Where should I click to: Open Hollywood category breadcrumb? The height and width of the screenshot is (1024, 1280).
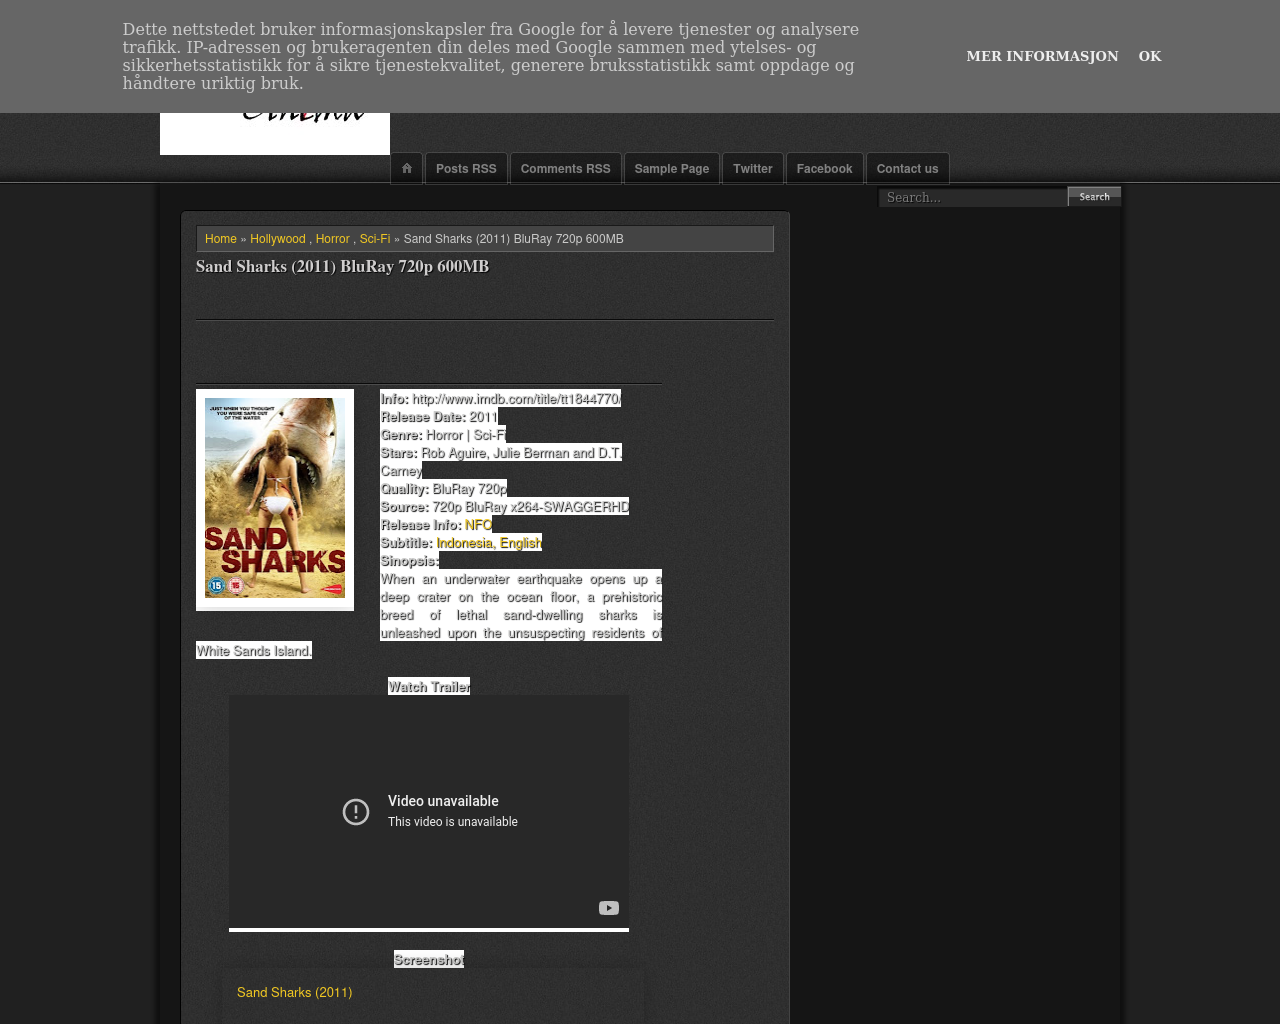pyautogui.click(x=278, y=239)
